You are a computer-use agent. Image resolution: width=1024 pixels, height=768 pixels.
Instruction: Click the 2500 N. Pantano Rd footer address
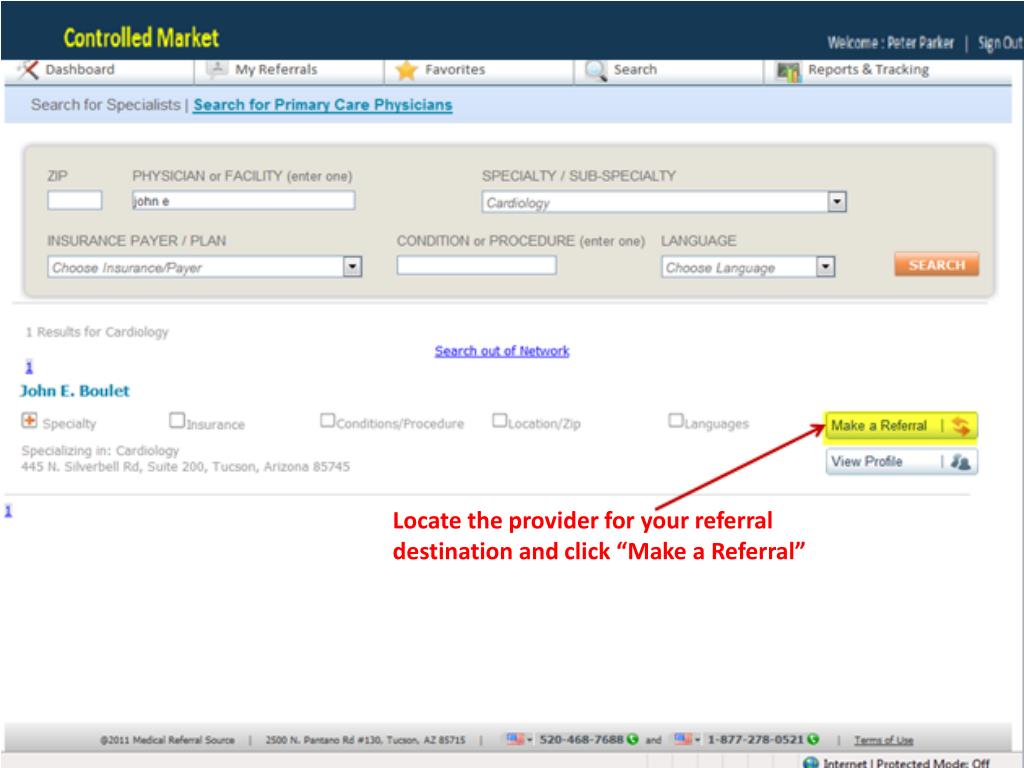(x=365, y=740)
